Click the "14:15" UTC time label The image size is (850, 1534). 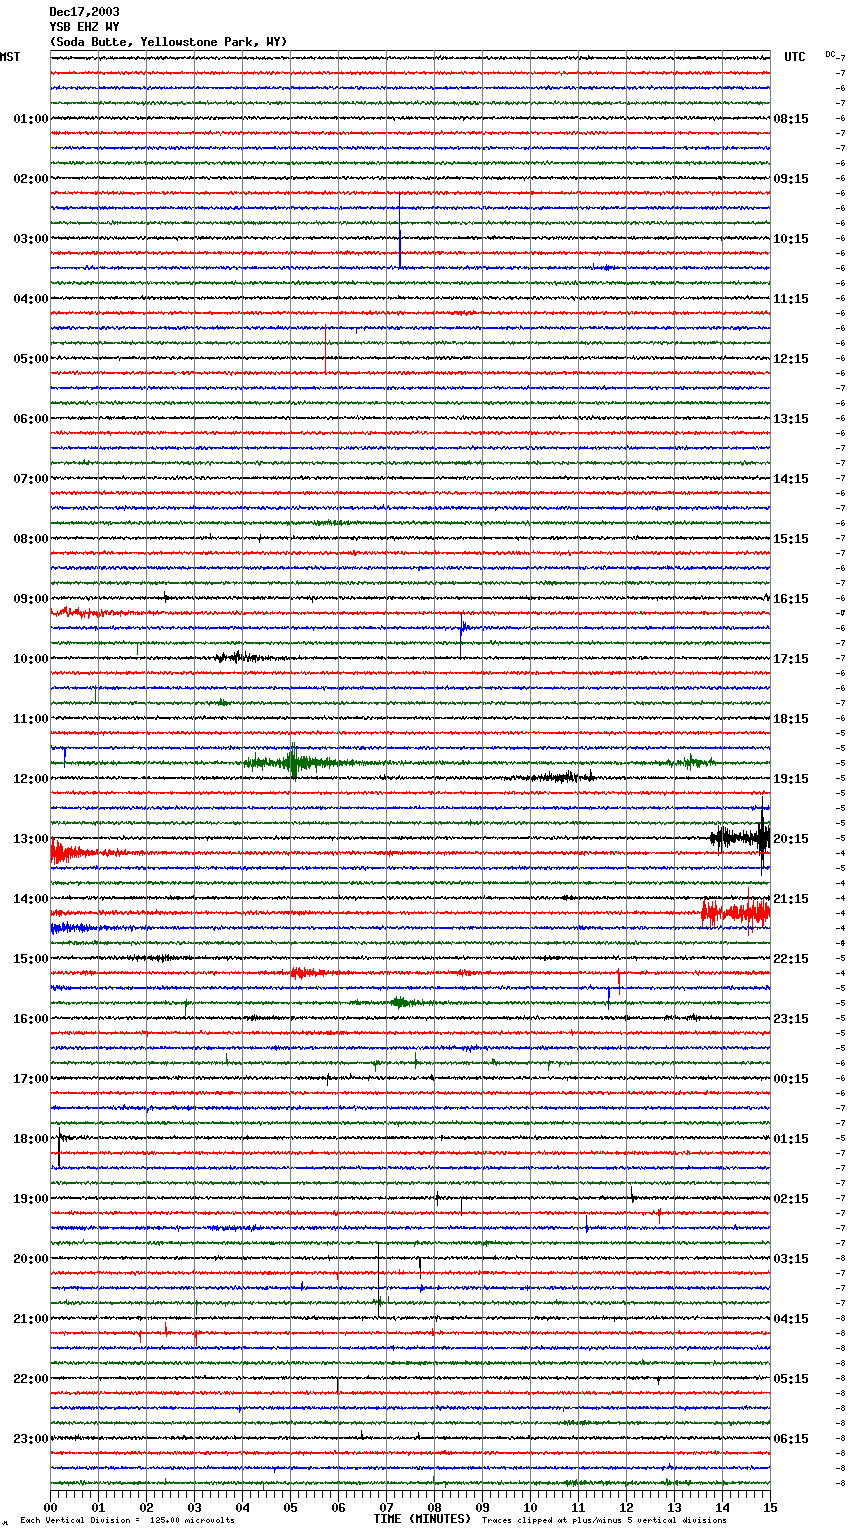pyautogui.click(x=791, y=479)
